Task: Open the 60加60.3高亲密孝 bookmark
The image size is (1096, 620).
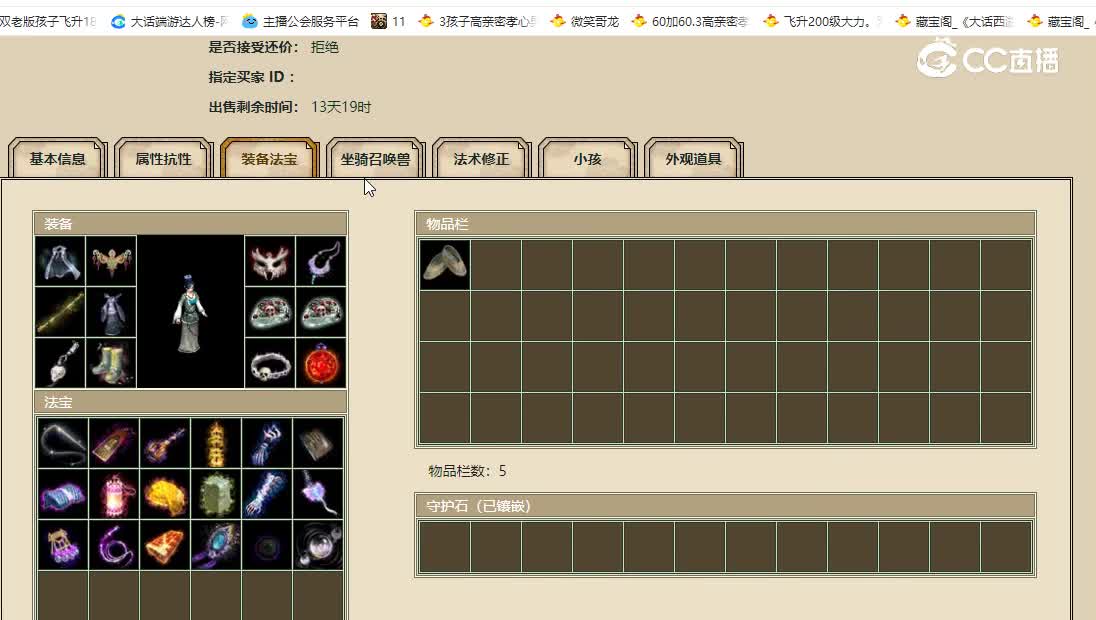Action: coord(689,22)
